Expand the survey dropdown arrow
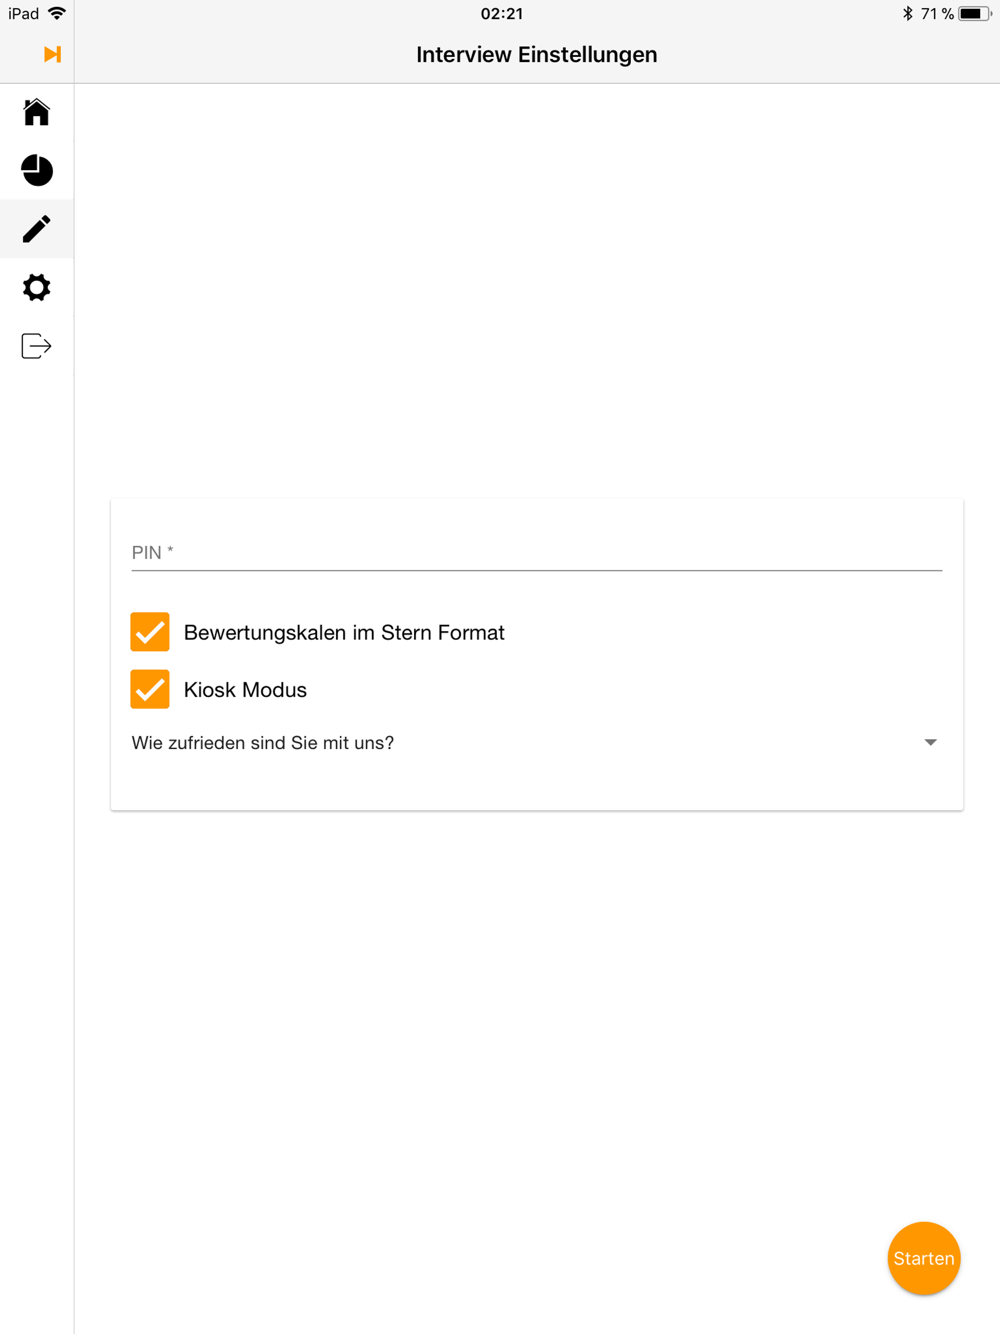Viewport: 1000px width, 1334px height. coord(930,743)
